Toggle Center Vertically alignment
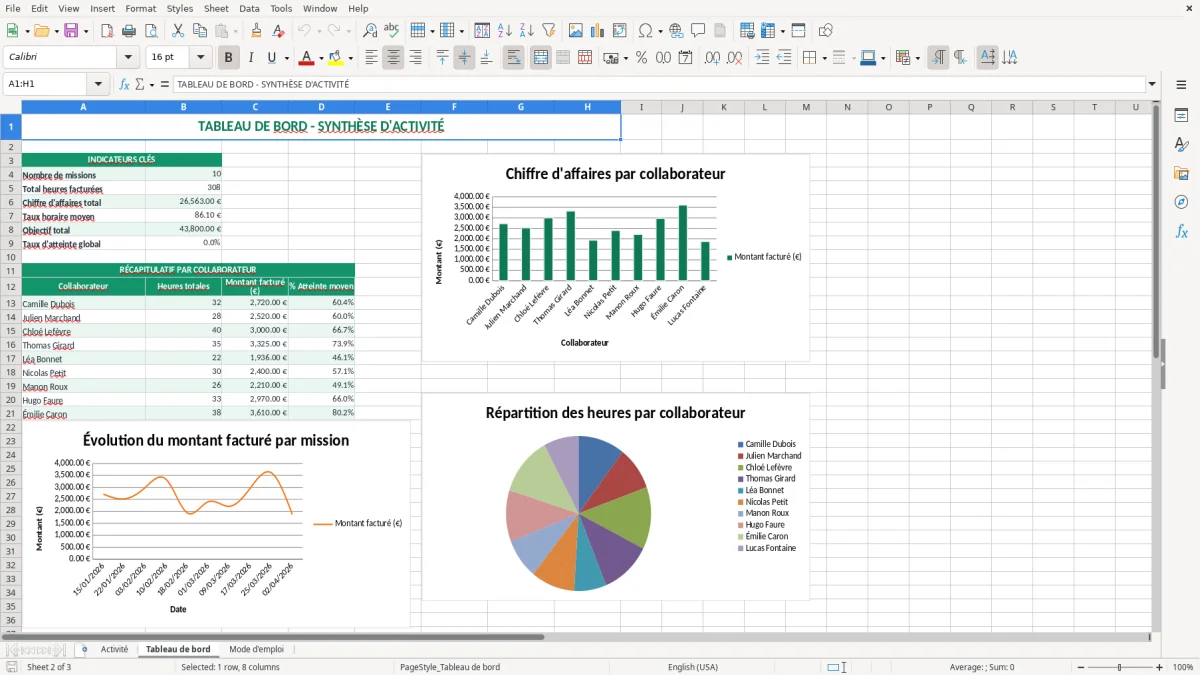The width and height of the screenshot is (1200, 675). 464,58
